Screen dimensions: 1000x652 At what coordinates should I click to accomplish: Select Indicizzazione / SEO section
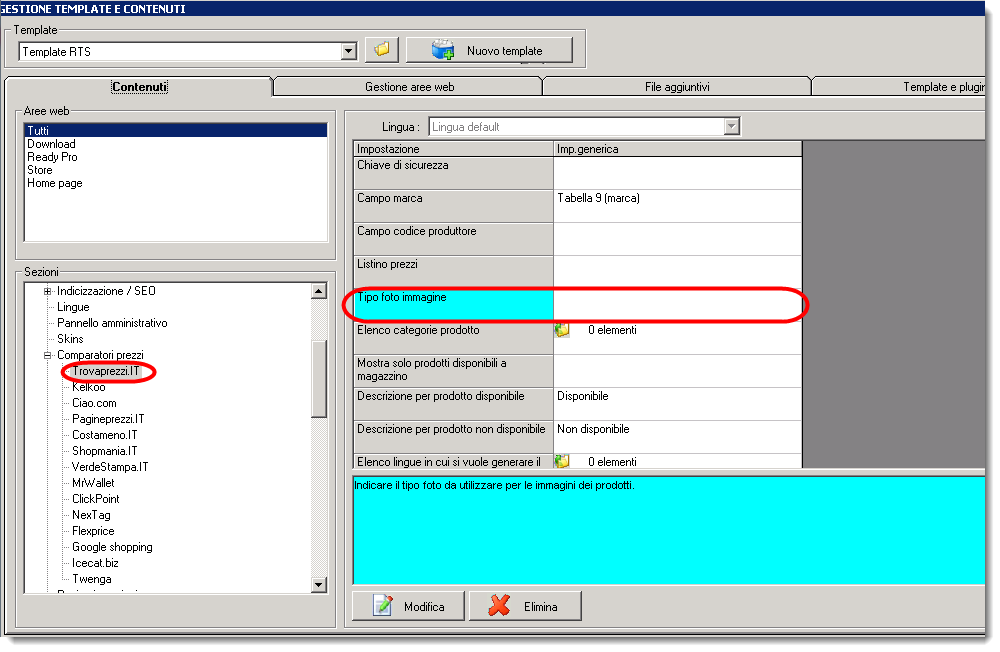point(107,291)
